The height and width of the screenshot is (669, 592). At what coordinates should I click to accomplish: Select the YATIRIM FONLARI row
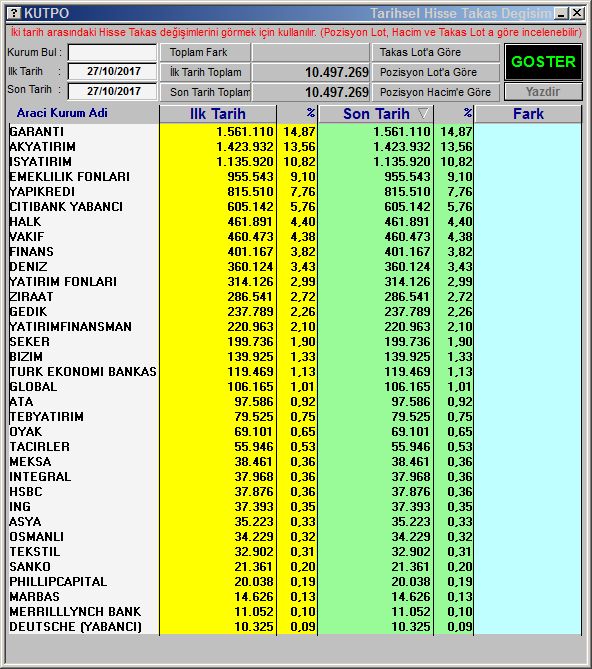coord(63,282)
